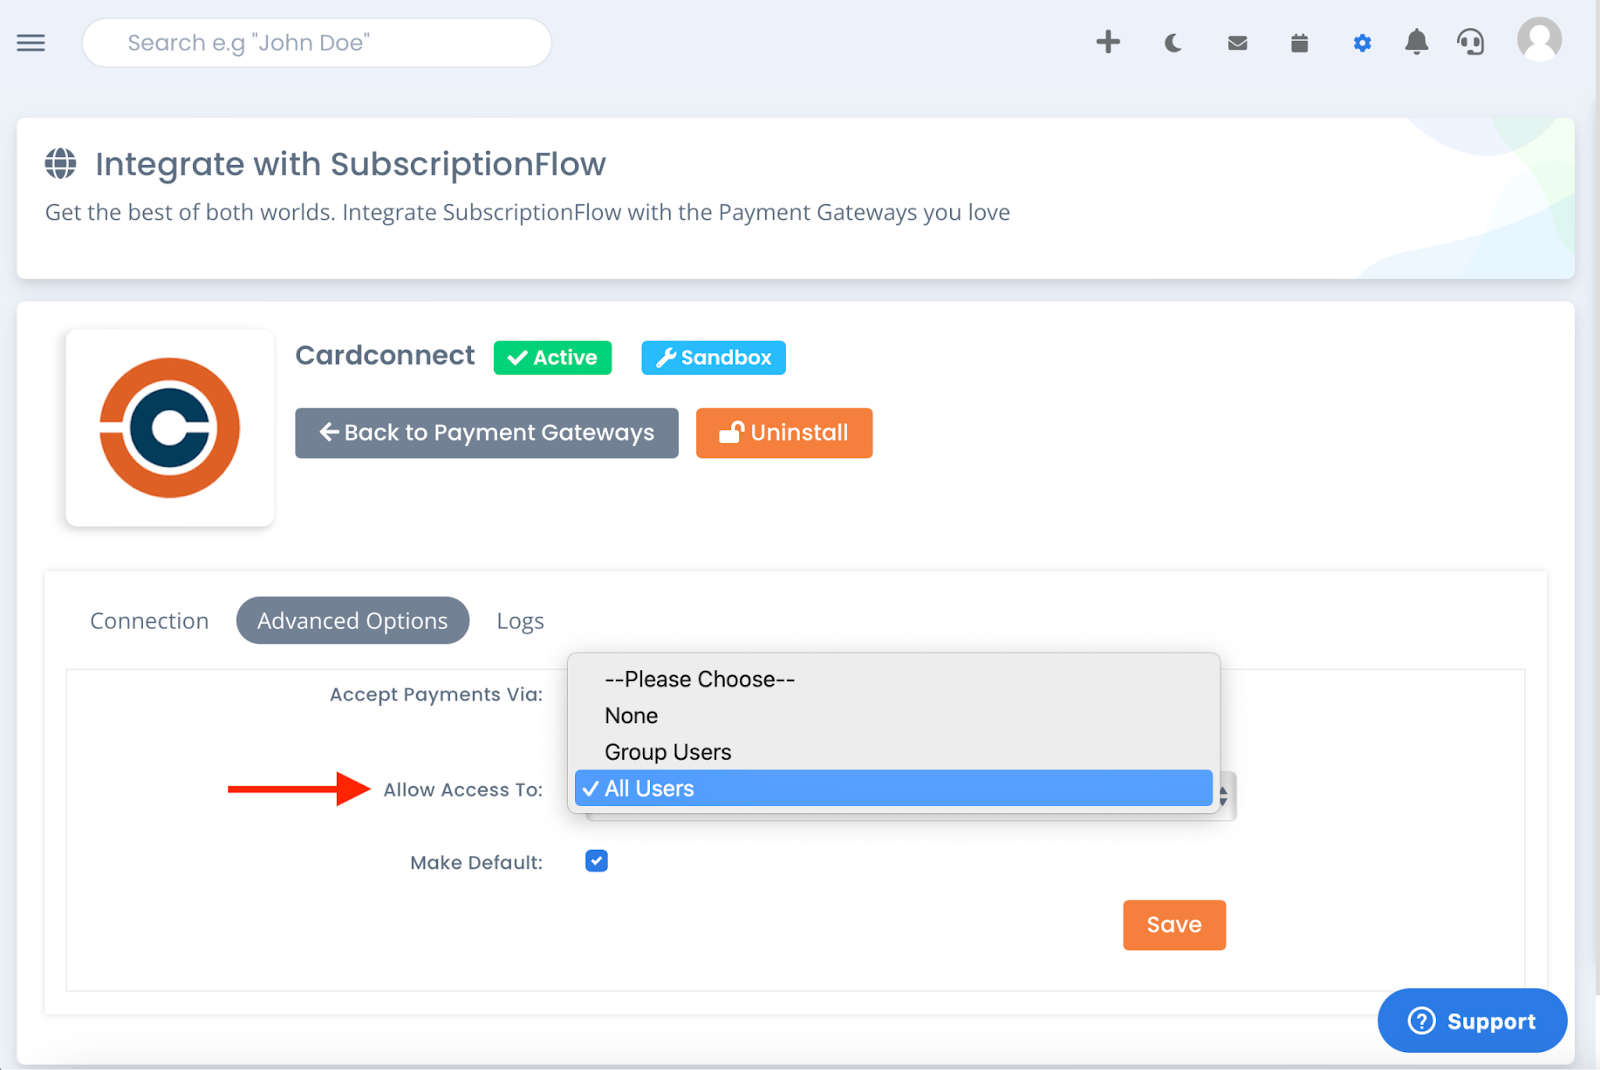Open notifications bell

1417,42
